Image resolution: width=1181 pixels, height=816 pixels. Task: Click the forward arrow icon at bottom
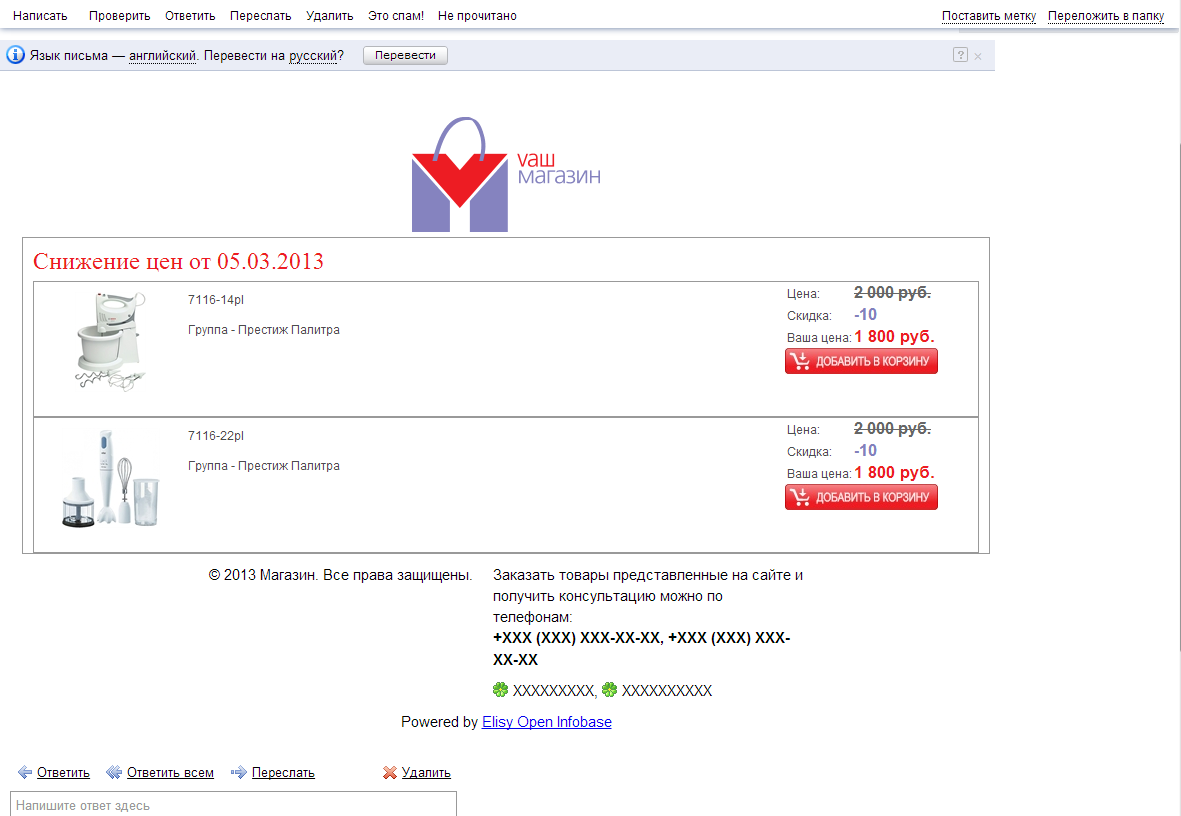pyautogui.click(x=239, y=773)
